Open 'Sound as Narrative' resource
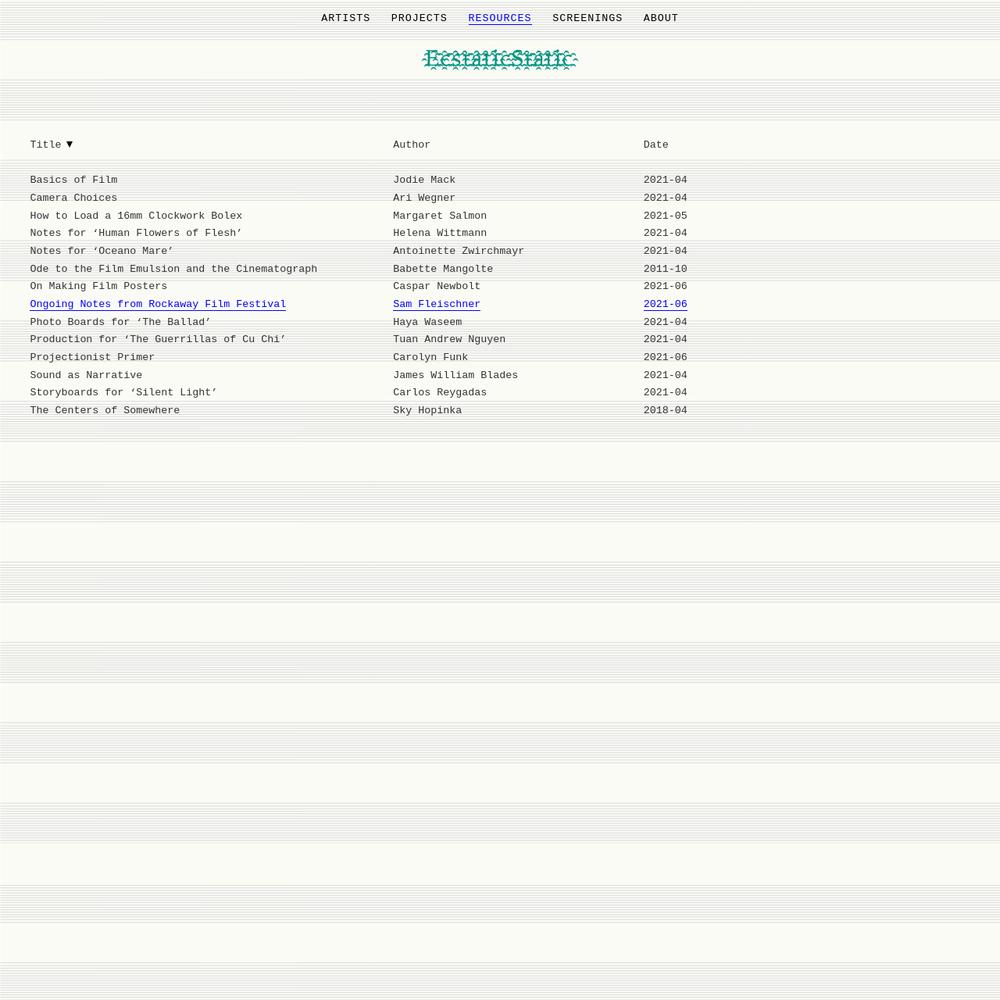The height and width of the screenshot is (1000, 1000). pyautogui.click(x=86, y=375)
